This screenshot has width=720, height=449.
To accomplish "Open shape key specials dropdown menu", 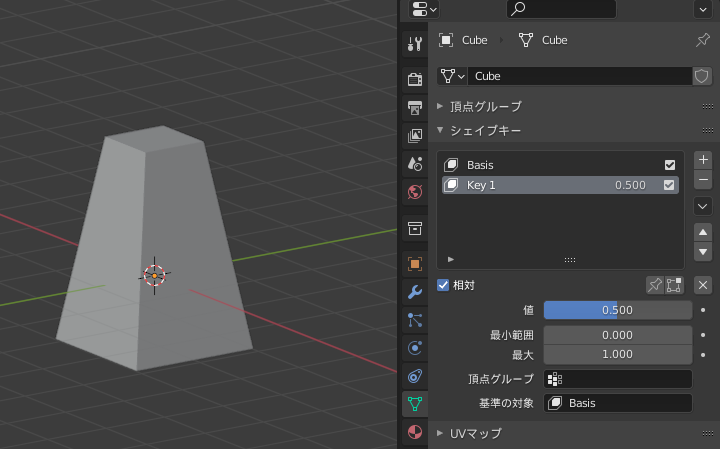I will 703,207.
